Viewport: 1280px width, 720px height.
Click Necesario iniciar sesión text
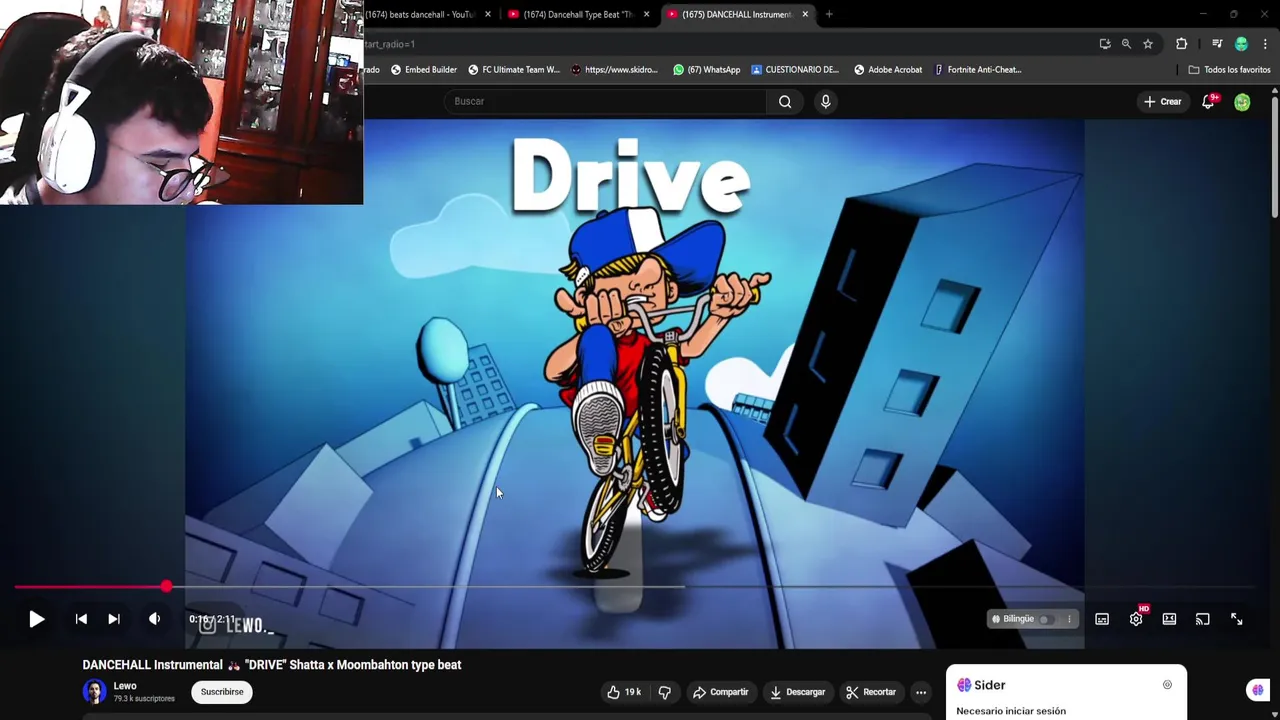tap(1011, 711)
